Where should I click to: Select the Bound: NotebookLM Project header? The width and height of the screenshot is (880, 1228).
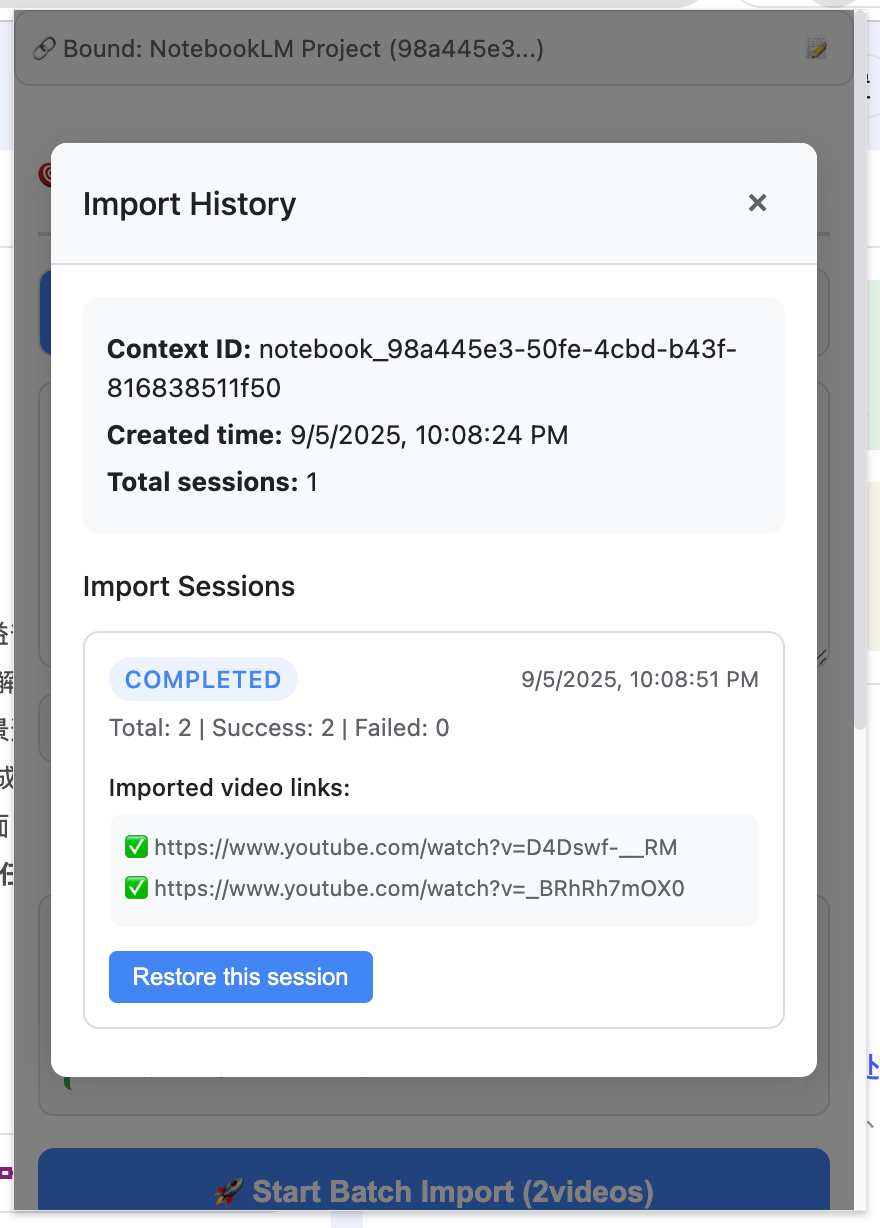click(300, 47)
